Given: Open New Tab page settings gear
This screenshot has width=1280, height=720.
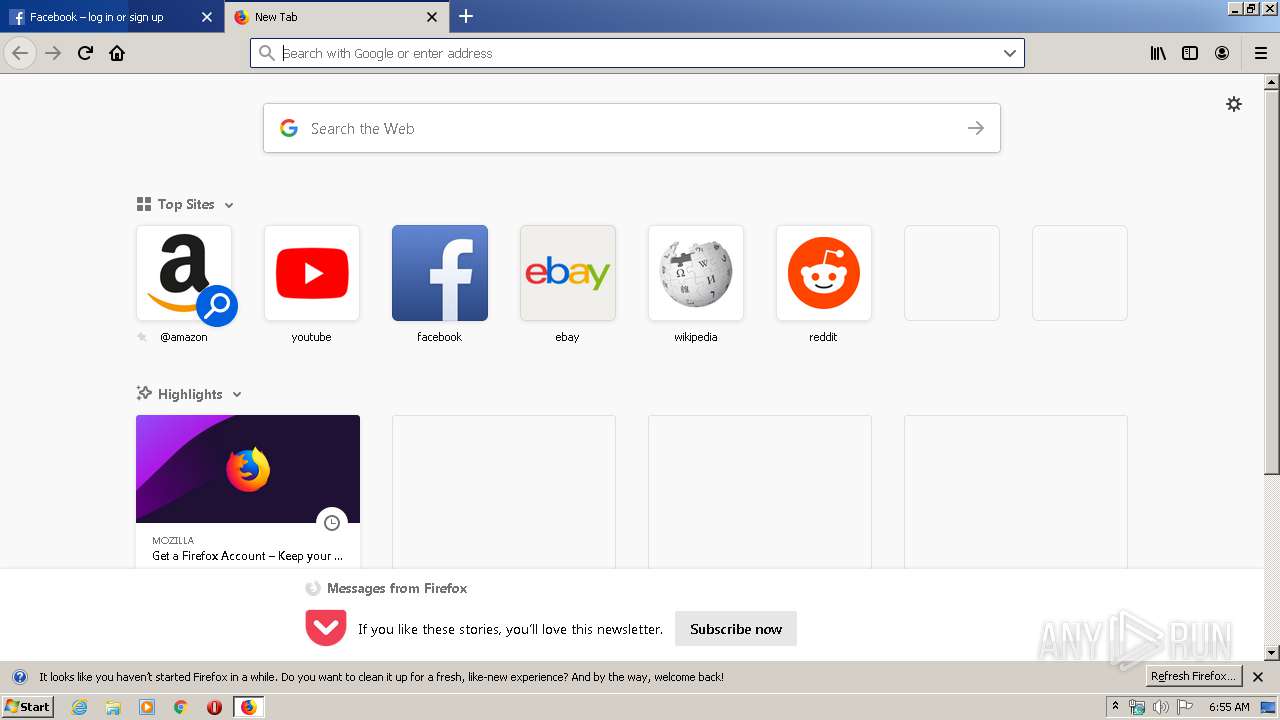Looking at the screenshot, I should 1234,104.
